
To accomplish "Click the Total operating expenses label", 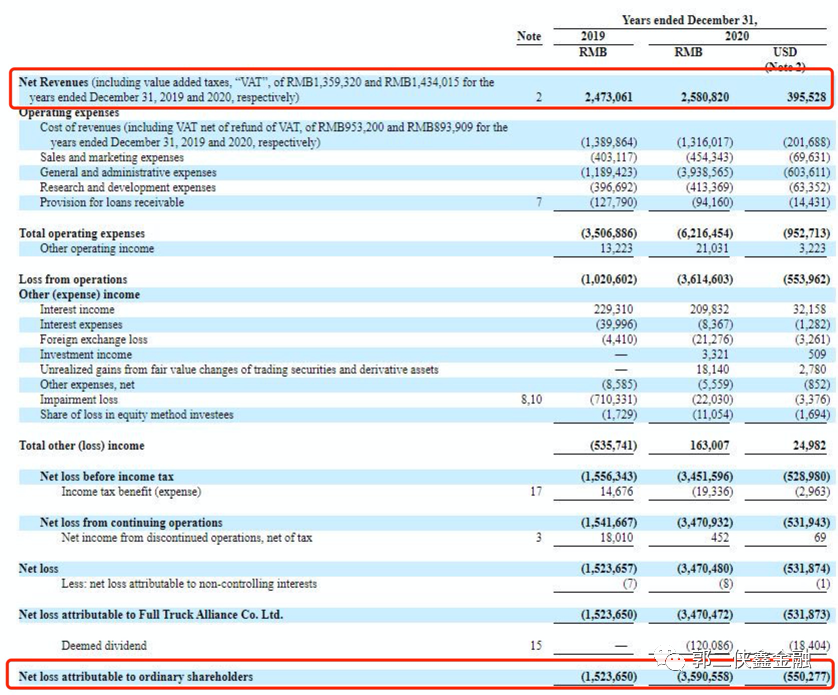I will click(82, 234).
